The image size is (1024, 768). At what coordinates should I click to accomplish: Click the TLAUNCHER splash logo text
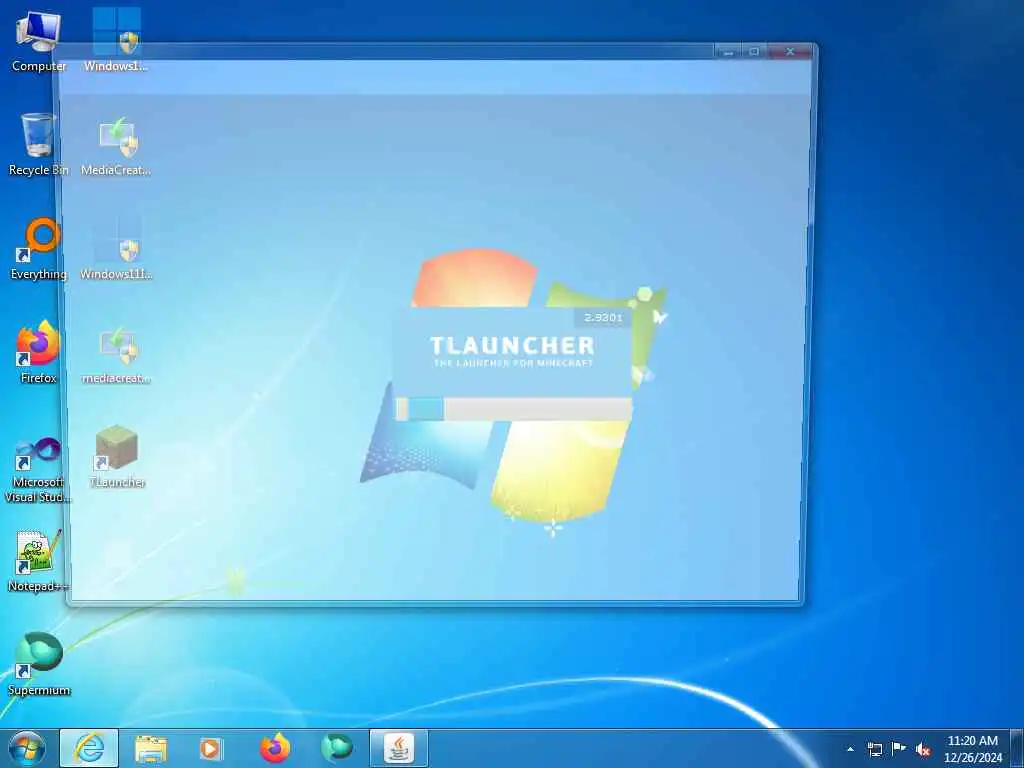(x=512, y=345)
